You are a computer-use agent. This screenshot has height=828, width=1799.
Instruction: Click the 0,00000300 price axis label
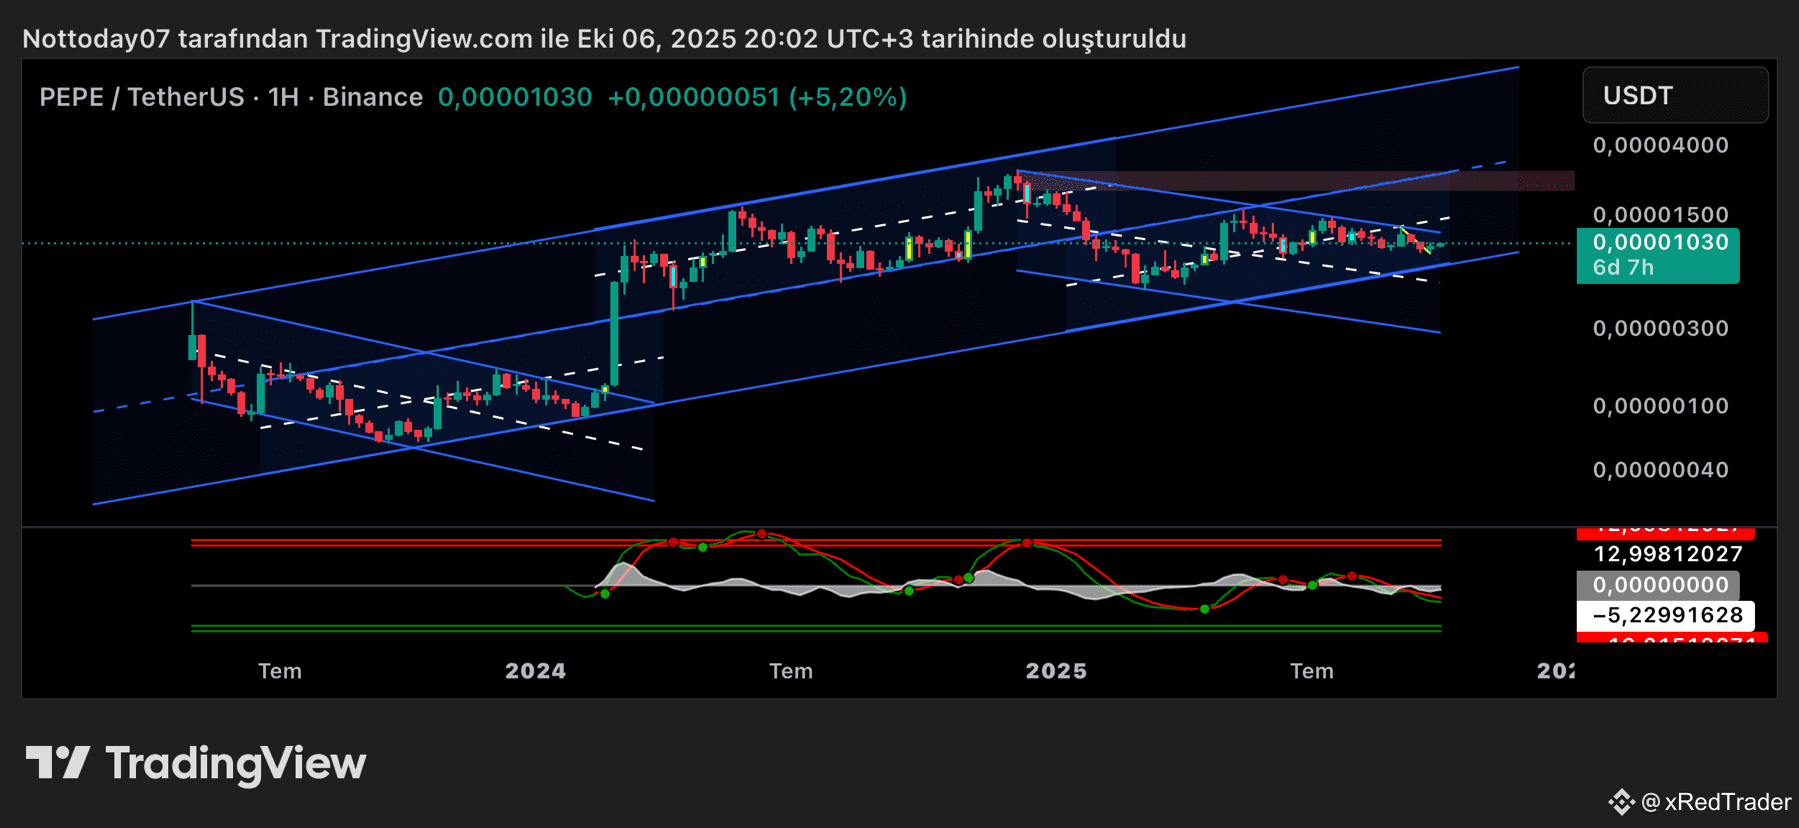point(1660,329)
